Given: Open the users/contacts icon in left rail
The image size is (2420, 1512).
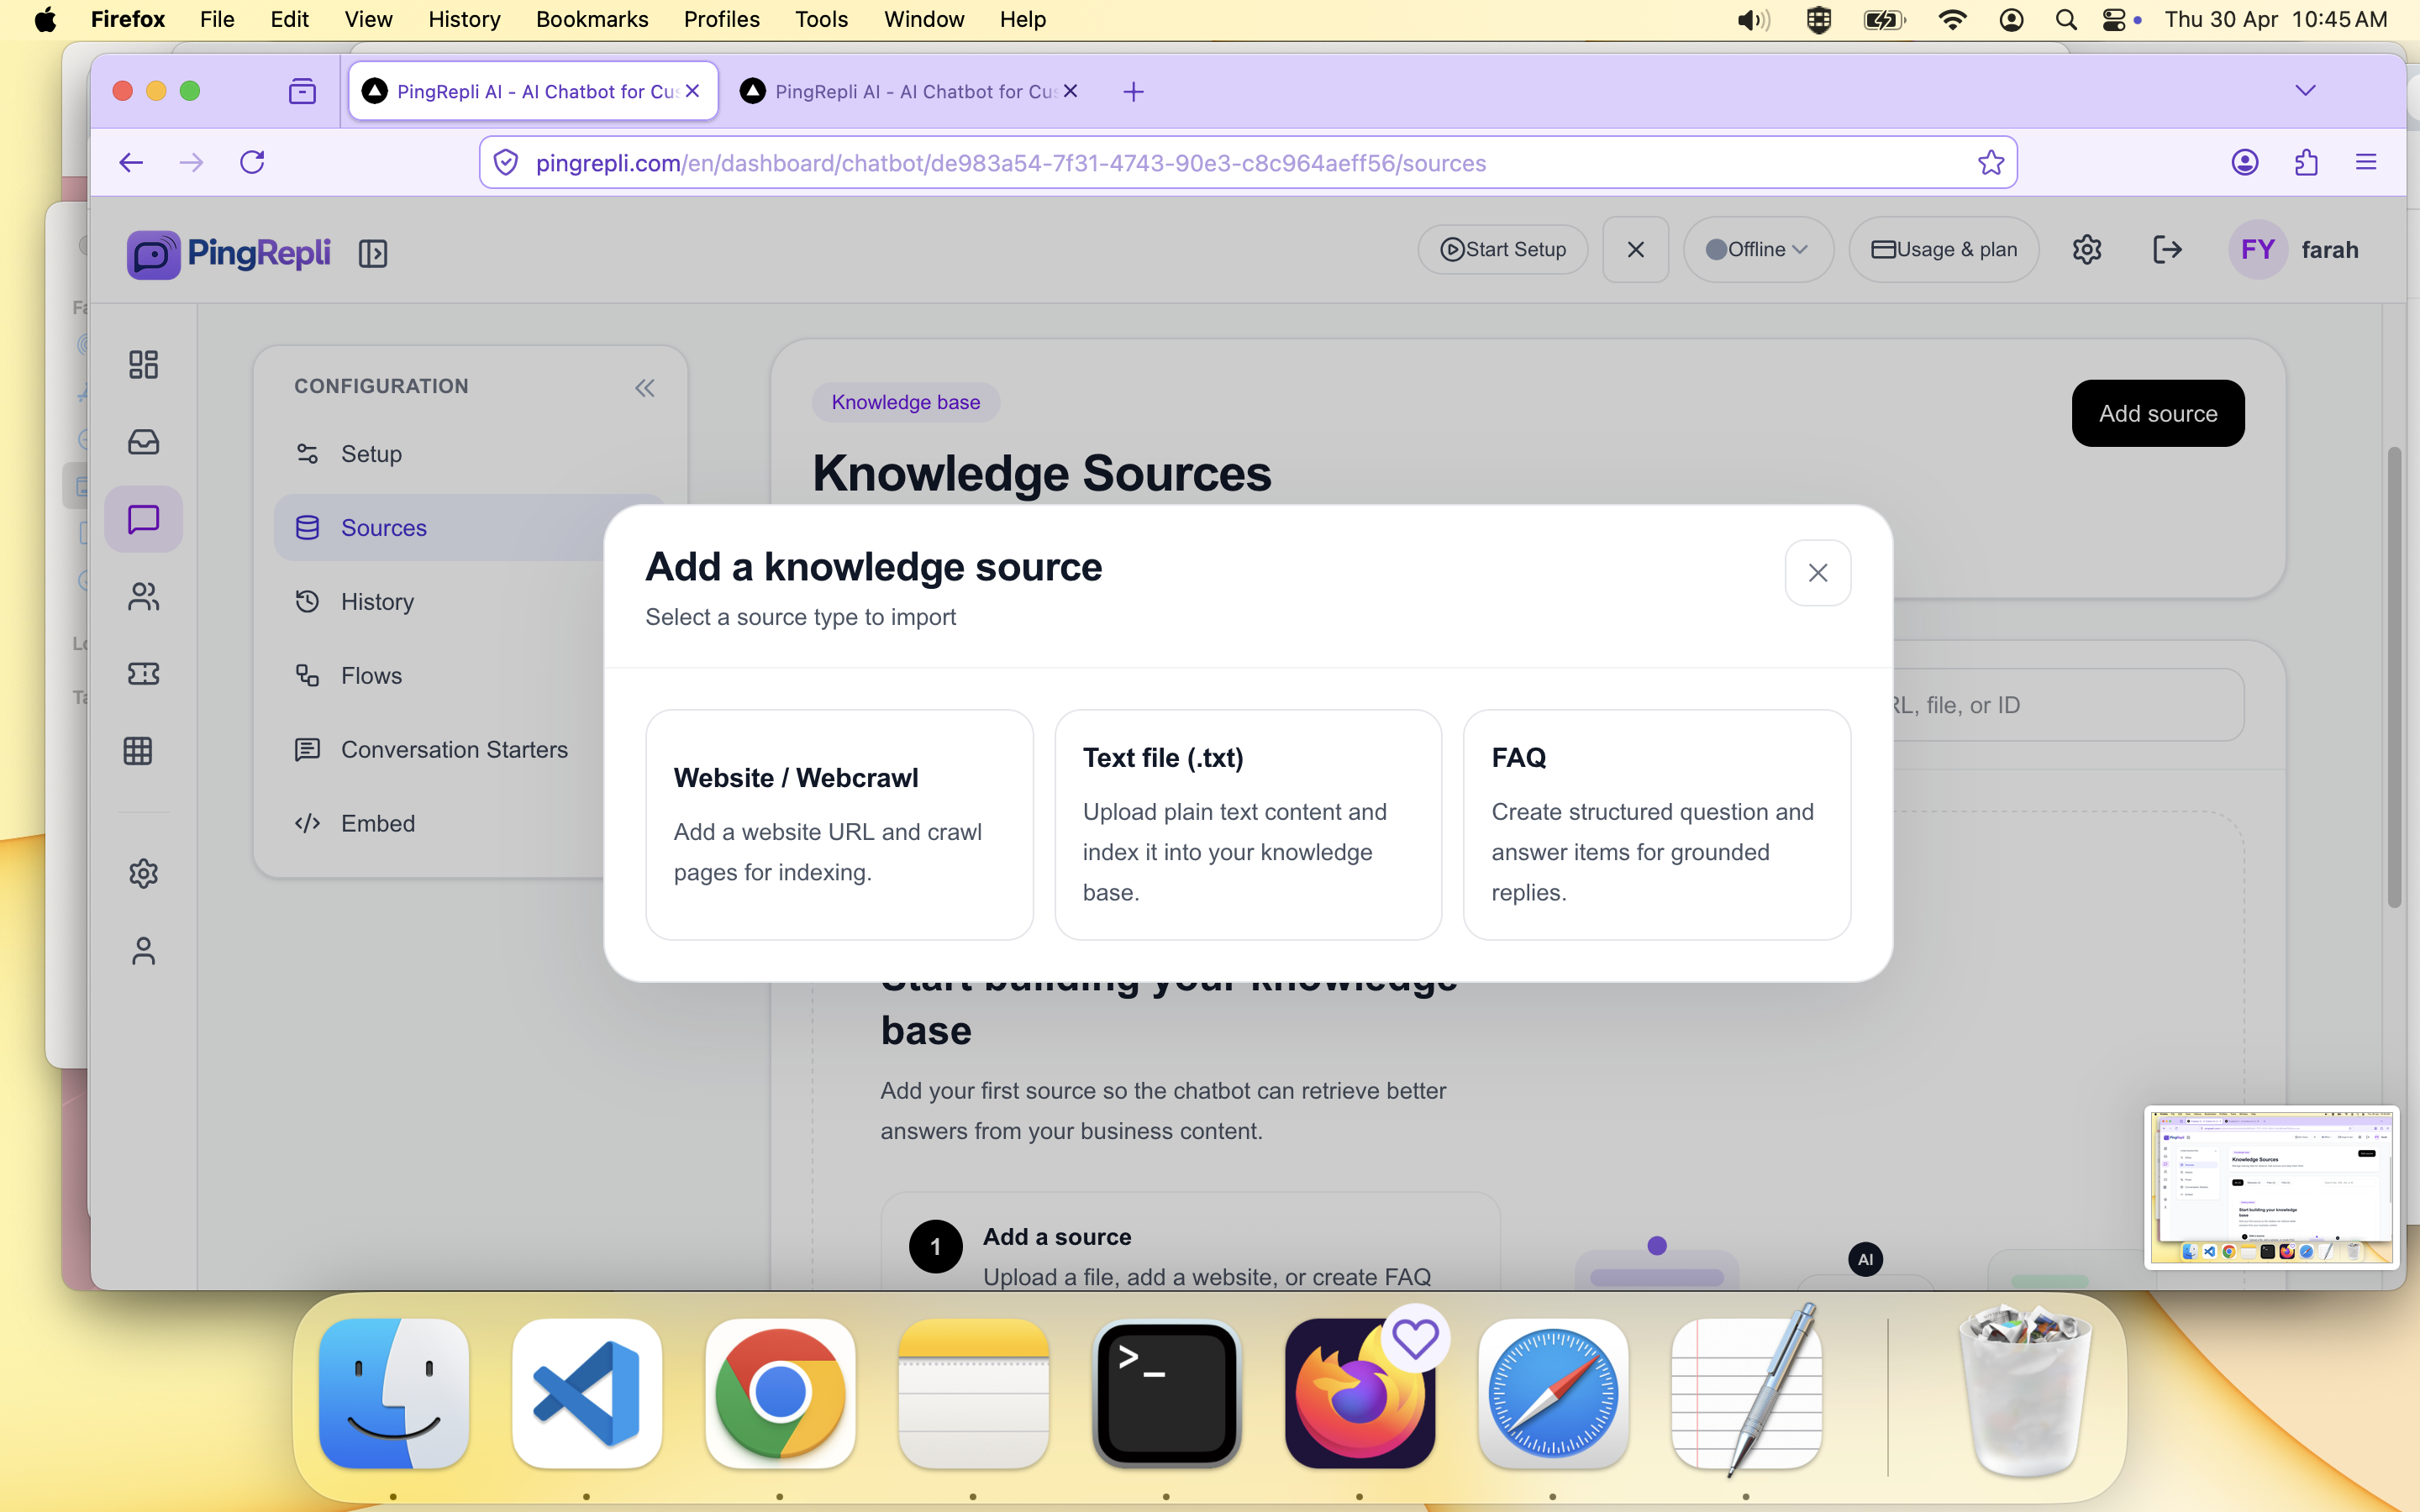Looking at the screenshot, I should click(143, 597).
